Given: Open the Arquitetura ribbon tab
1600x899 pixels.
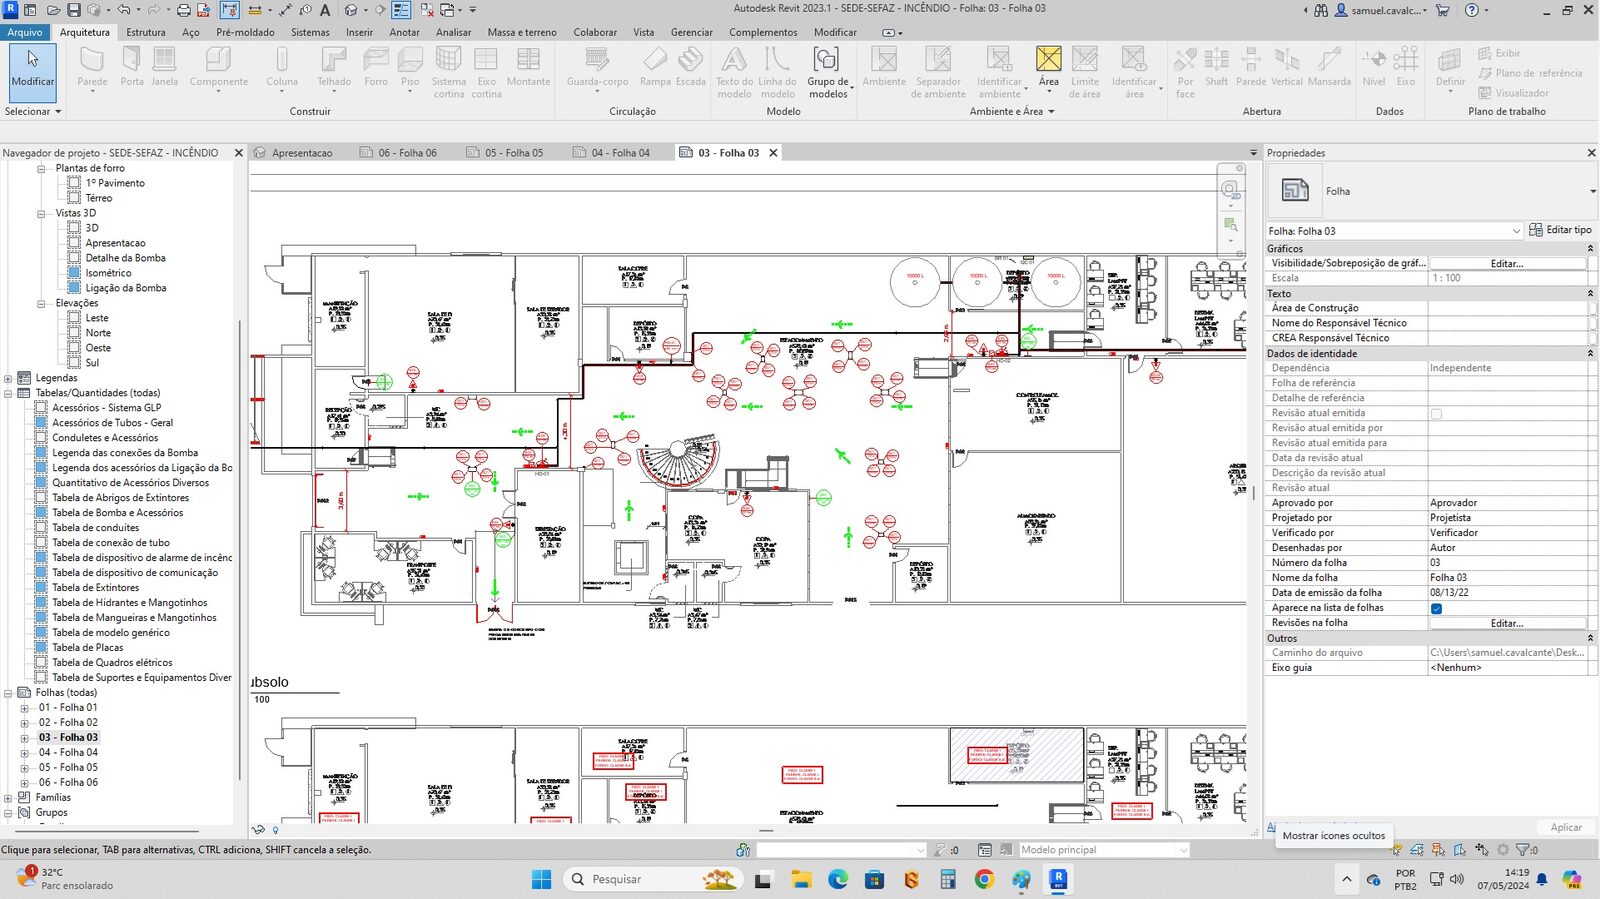Looking at the screenshot, I should pos(85,32).
